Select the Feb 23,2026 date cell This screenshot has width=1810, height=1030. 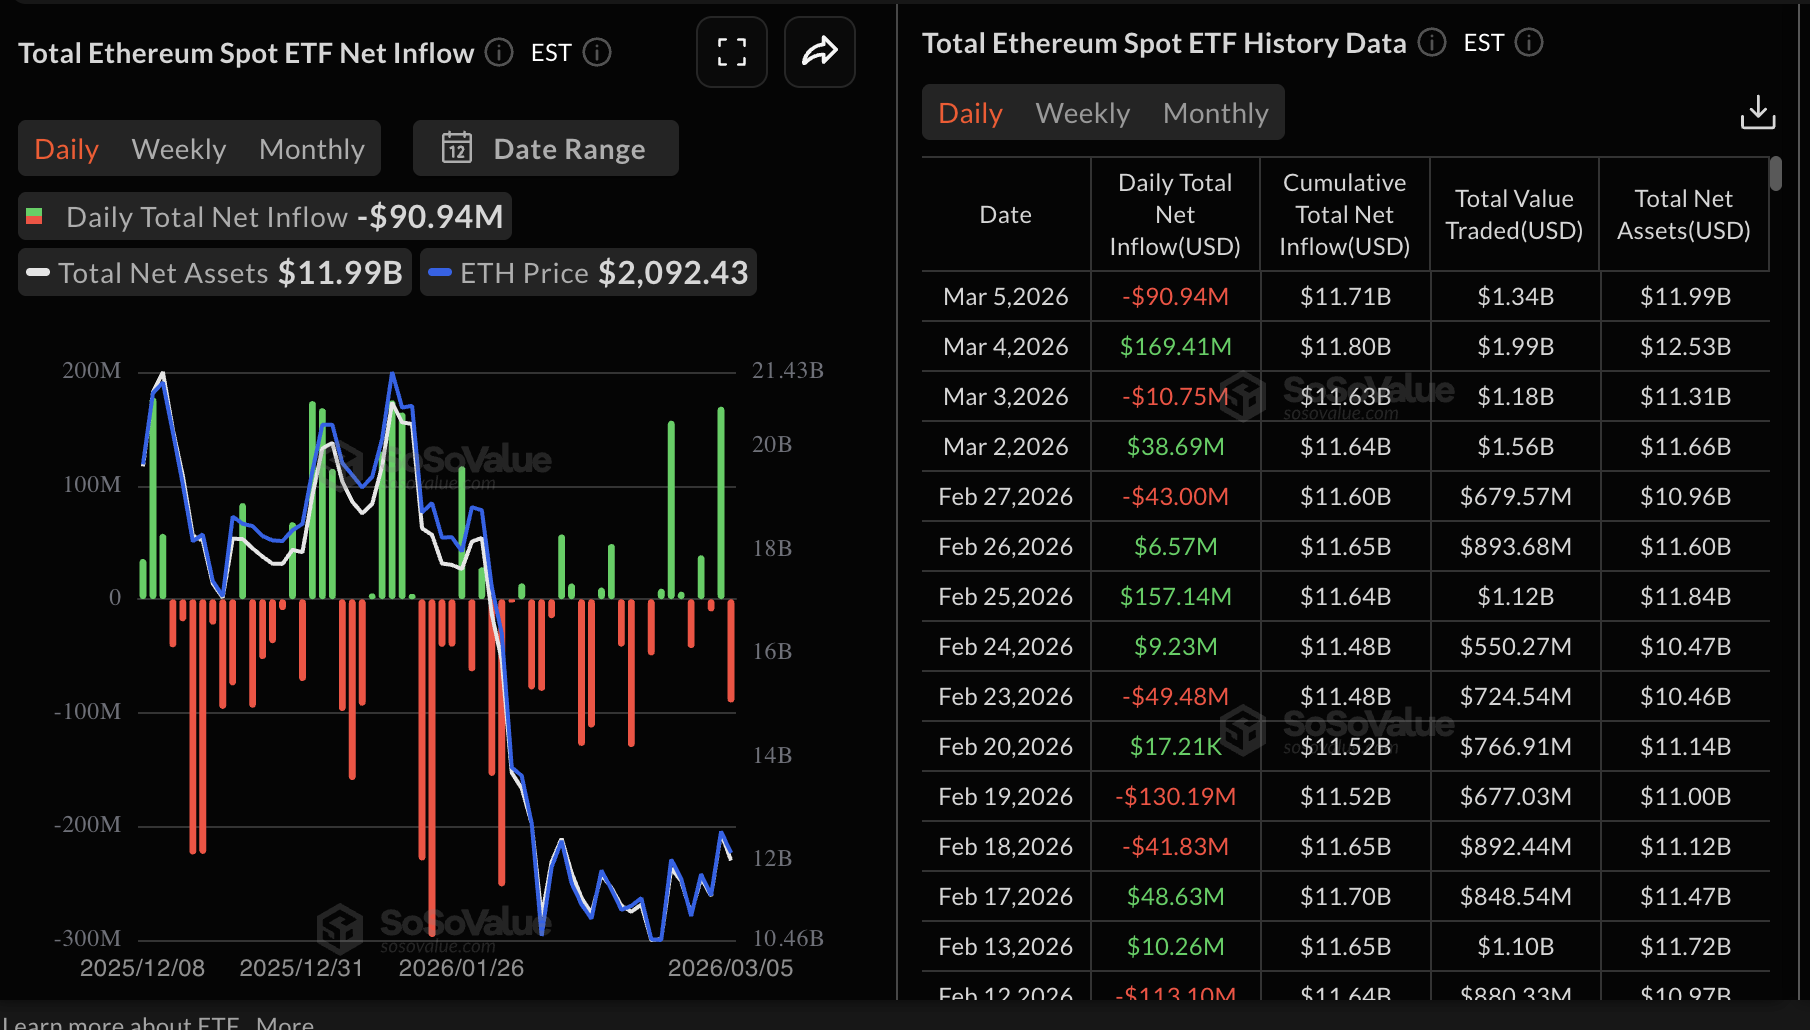[x=1006, y=697]
